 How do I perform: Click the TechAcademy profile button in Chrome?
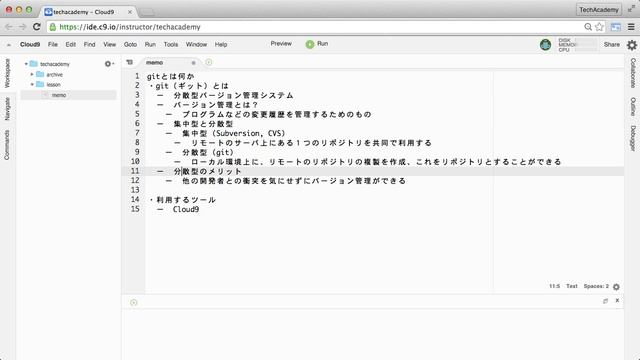[598, 9]
